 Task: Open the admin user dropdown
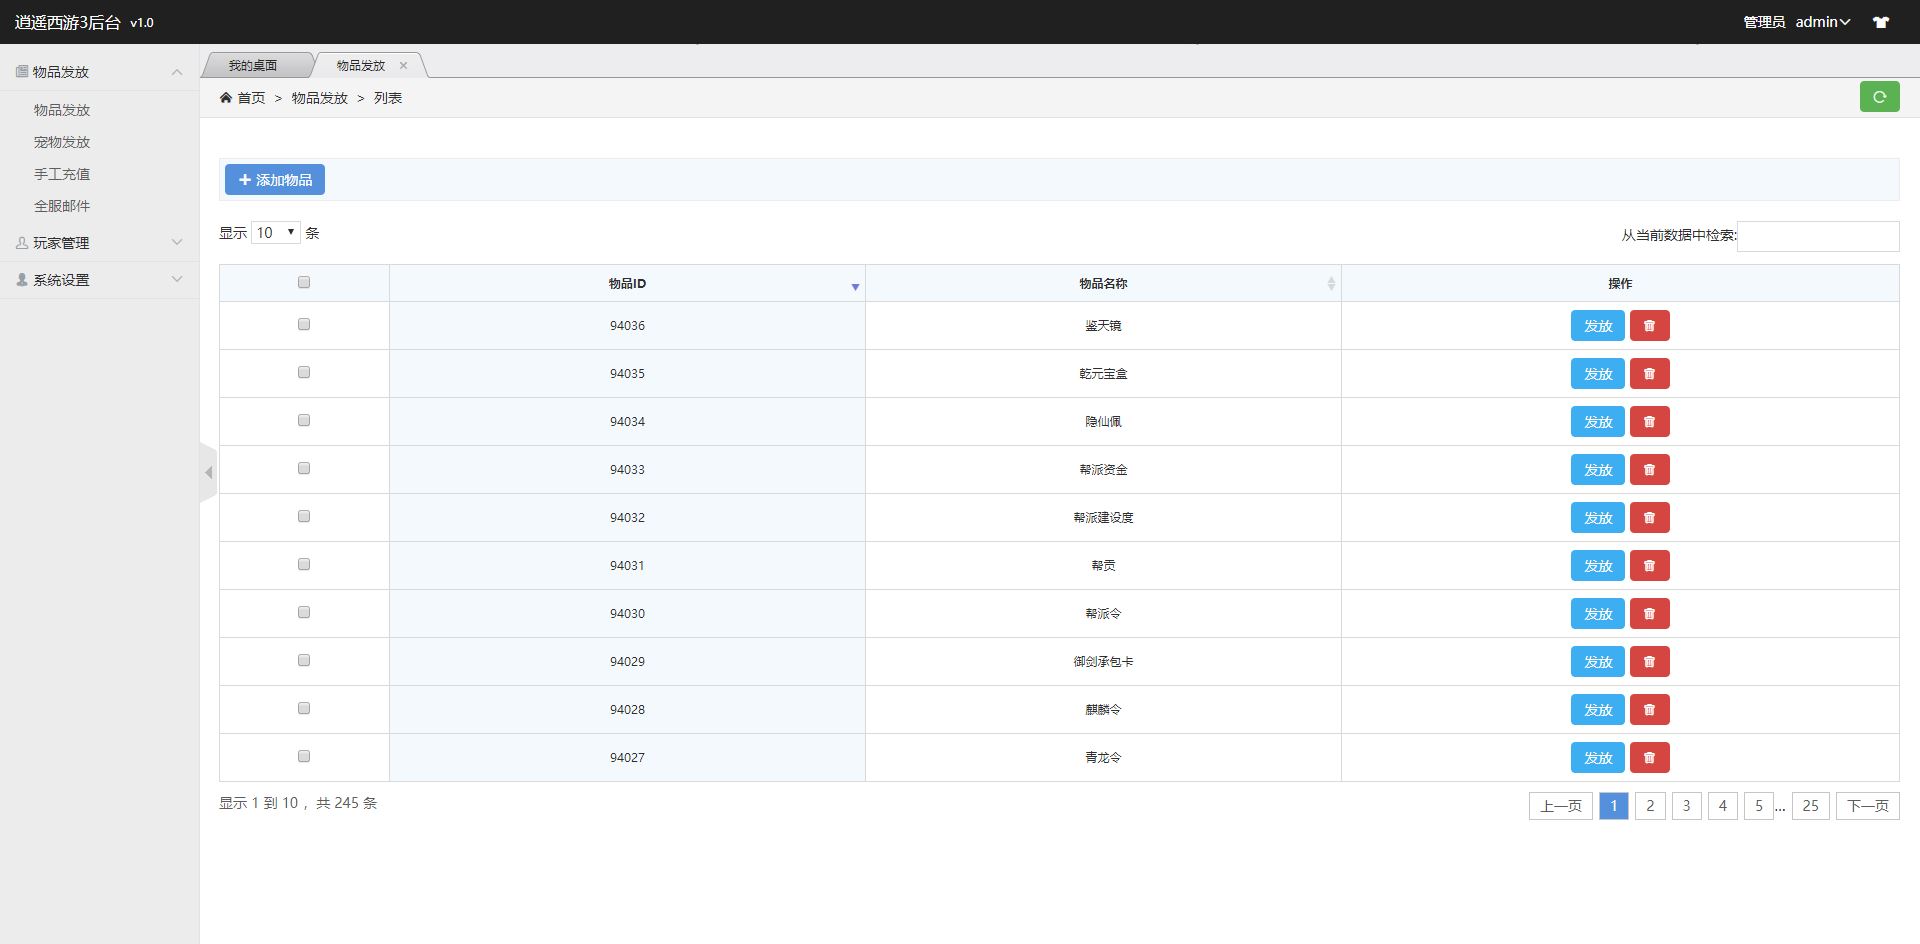point(1822,22)
